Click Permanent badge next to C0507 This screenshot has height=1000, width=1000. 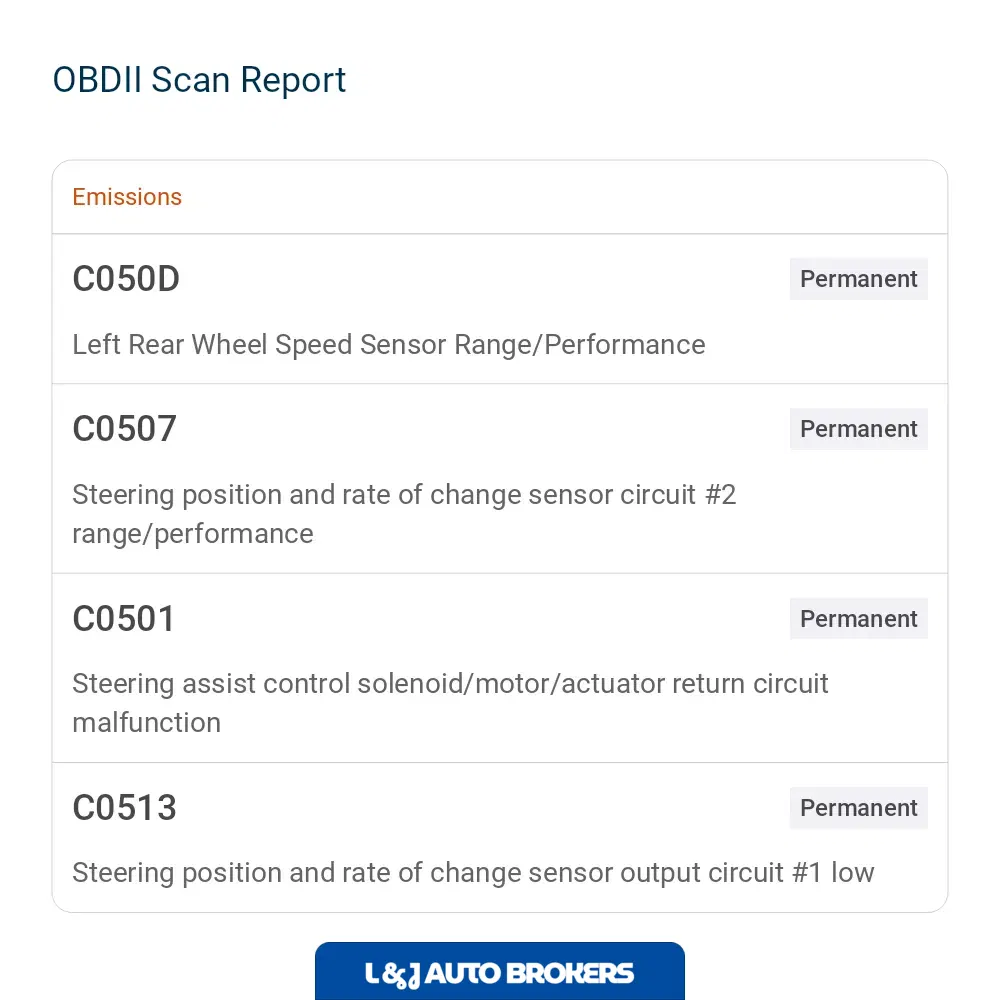click(x=858, y=429)
